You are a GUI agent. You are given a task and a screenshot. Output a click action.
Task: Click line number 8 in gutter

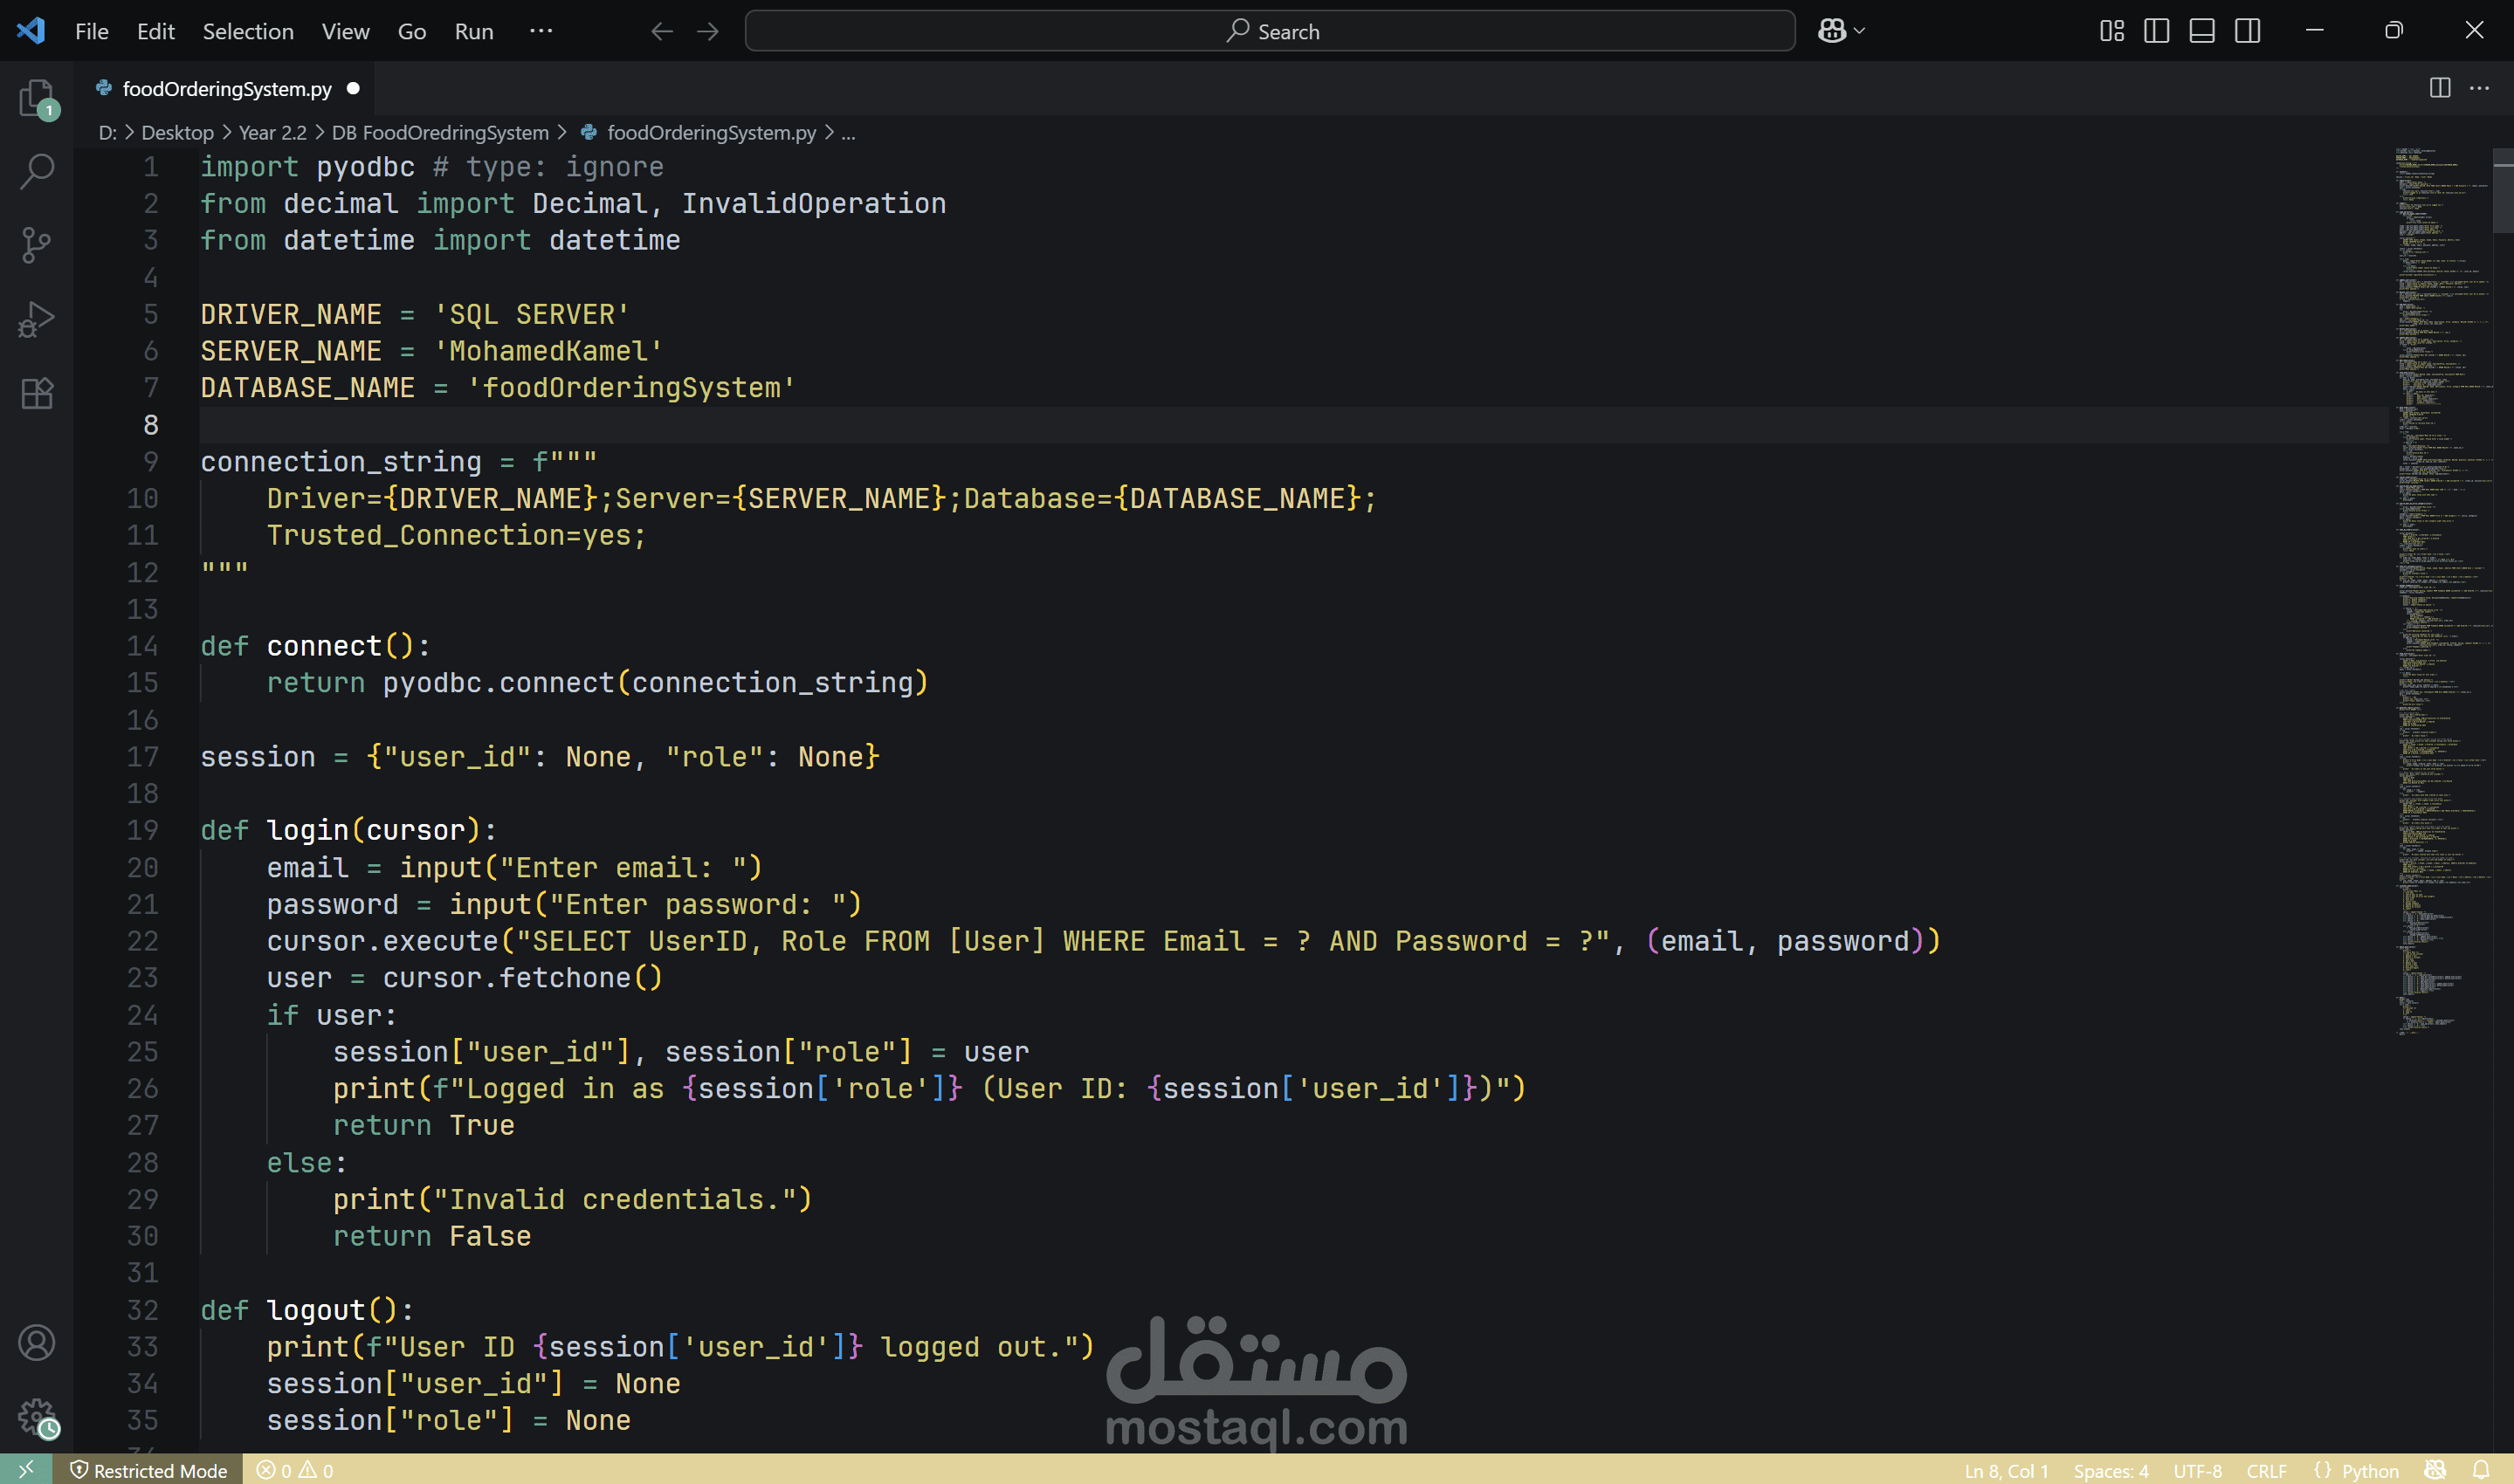point(150,425)
